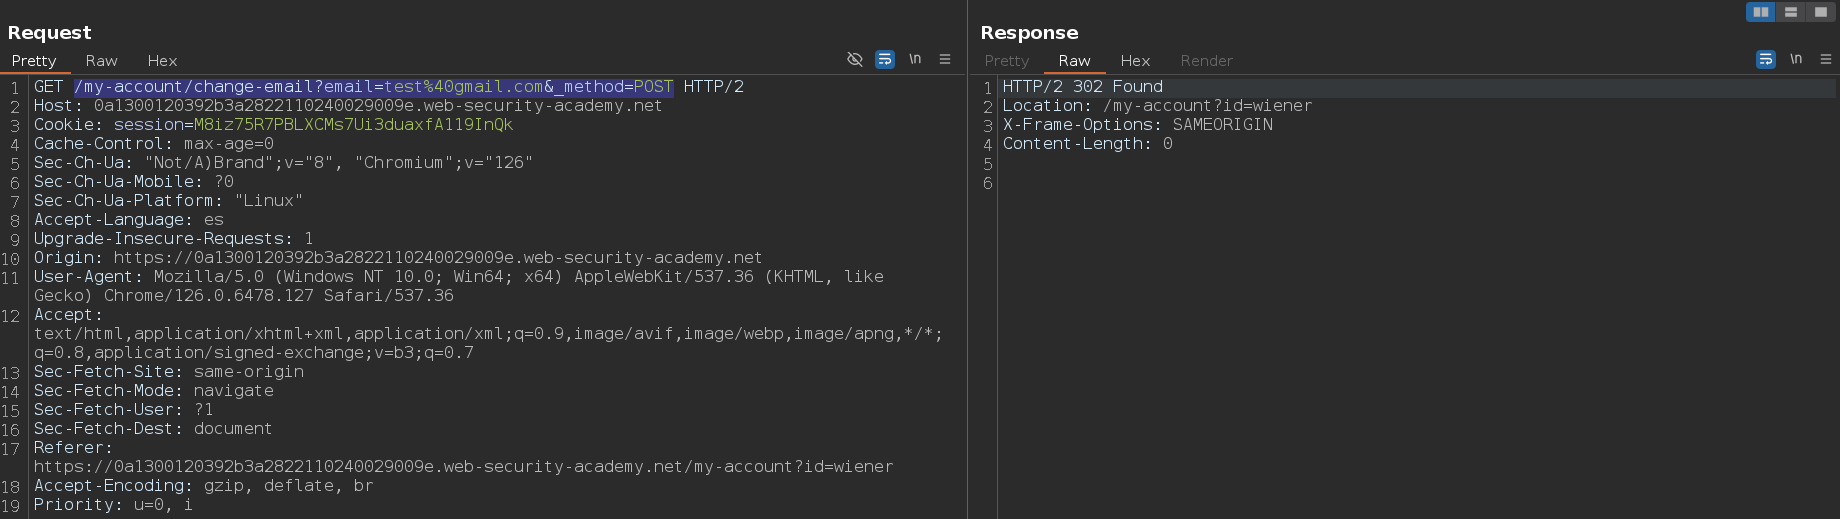Open the Request panel hamburger menu
The image size is (1840, 519).
[x=945, y=60]
